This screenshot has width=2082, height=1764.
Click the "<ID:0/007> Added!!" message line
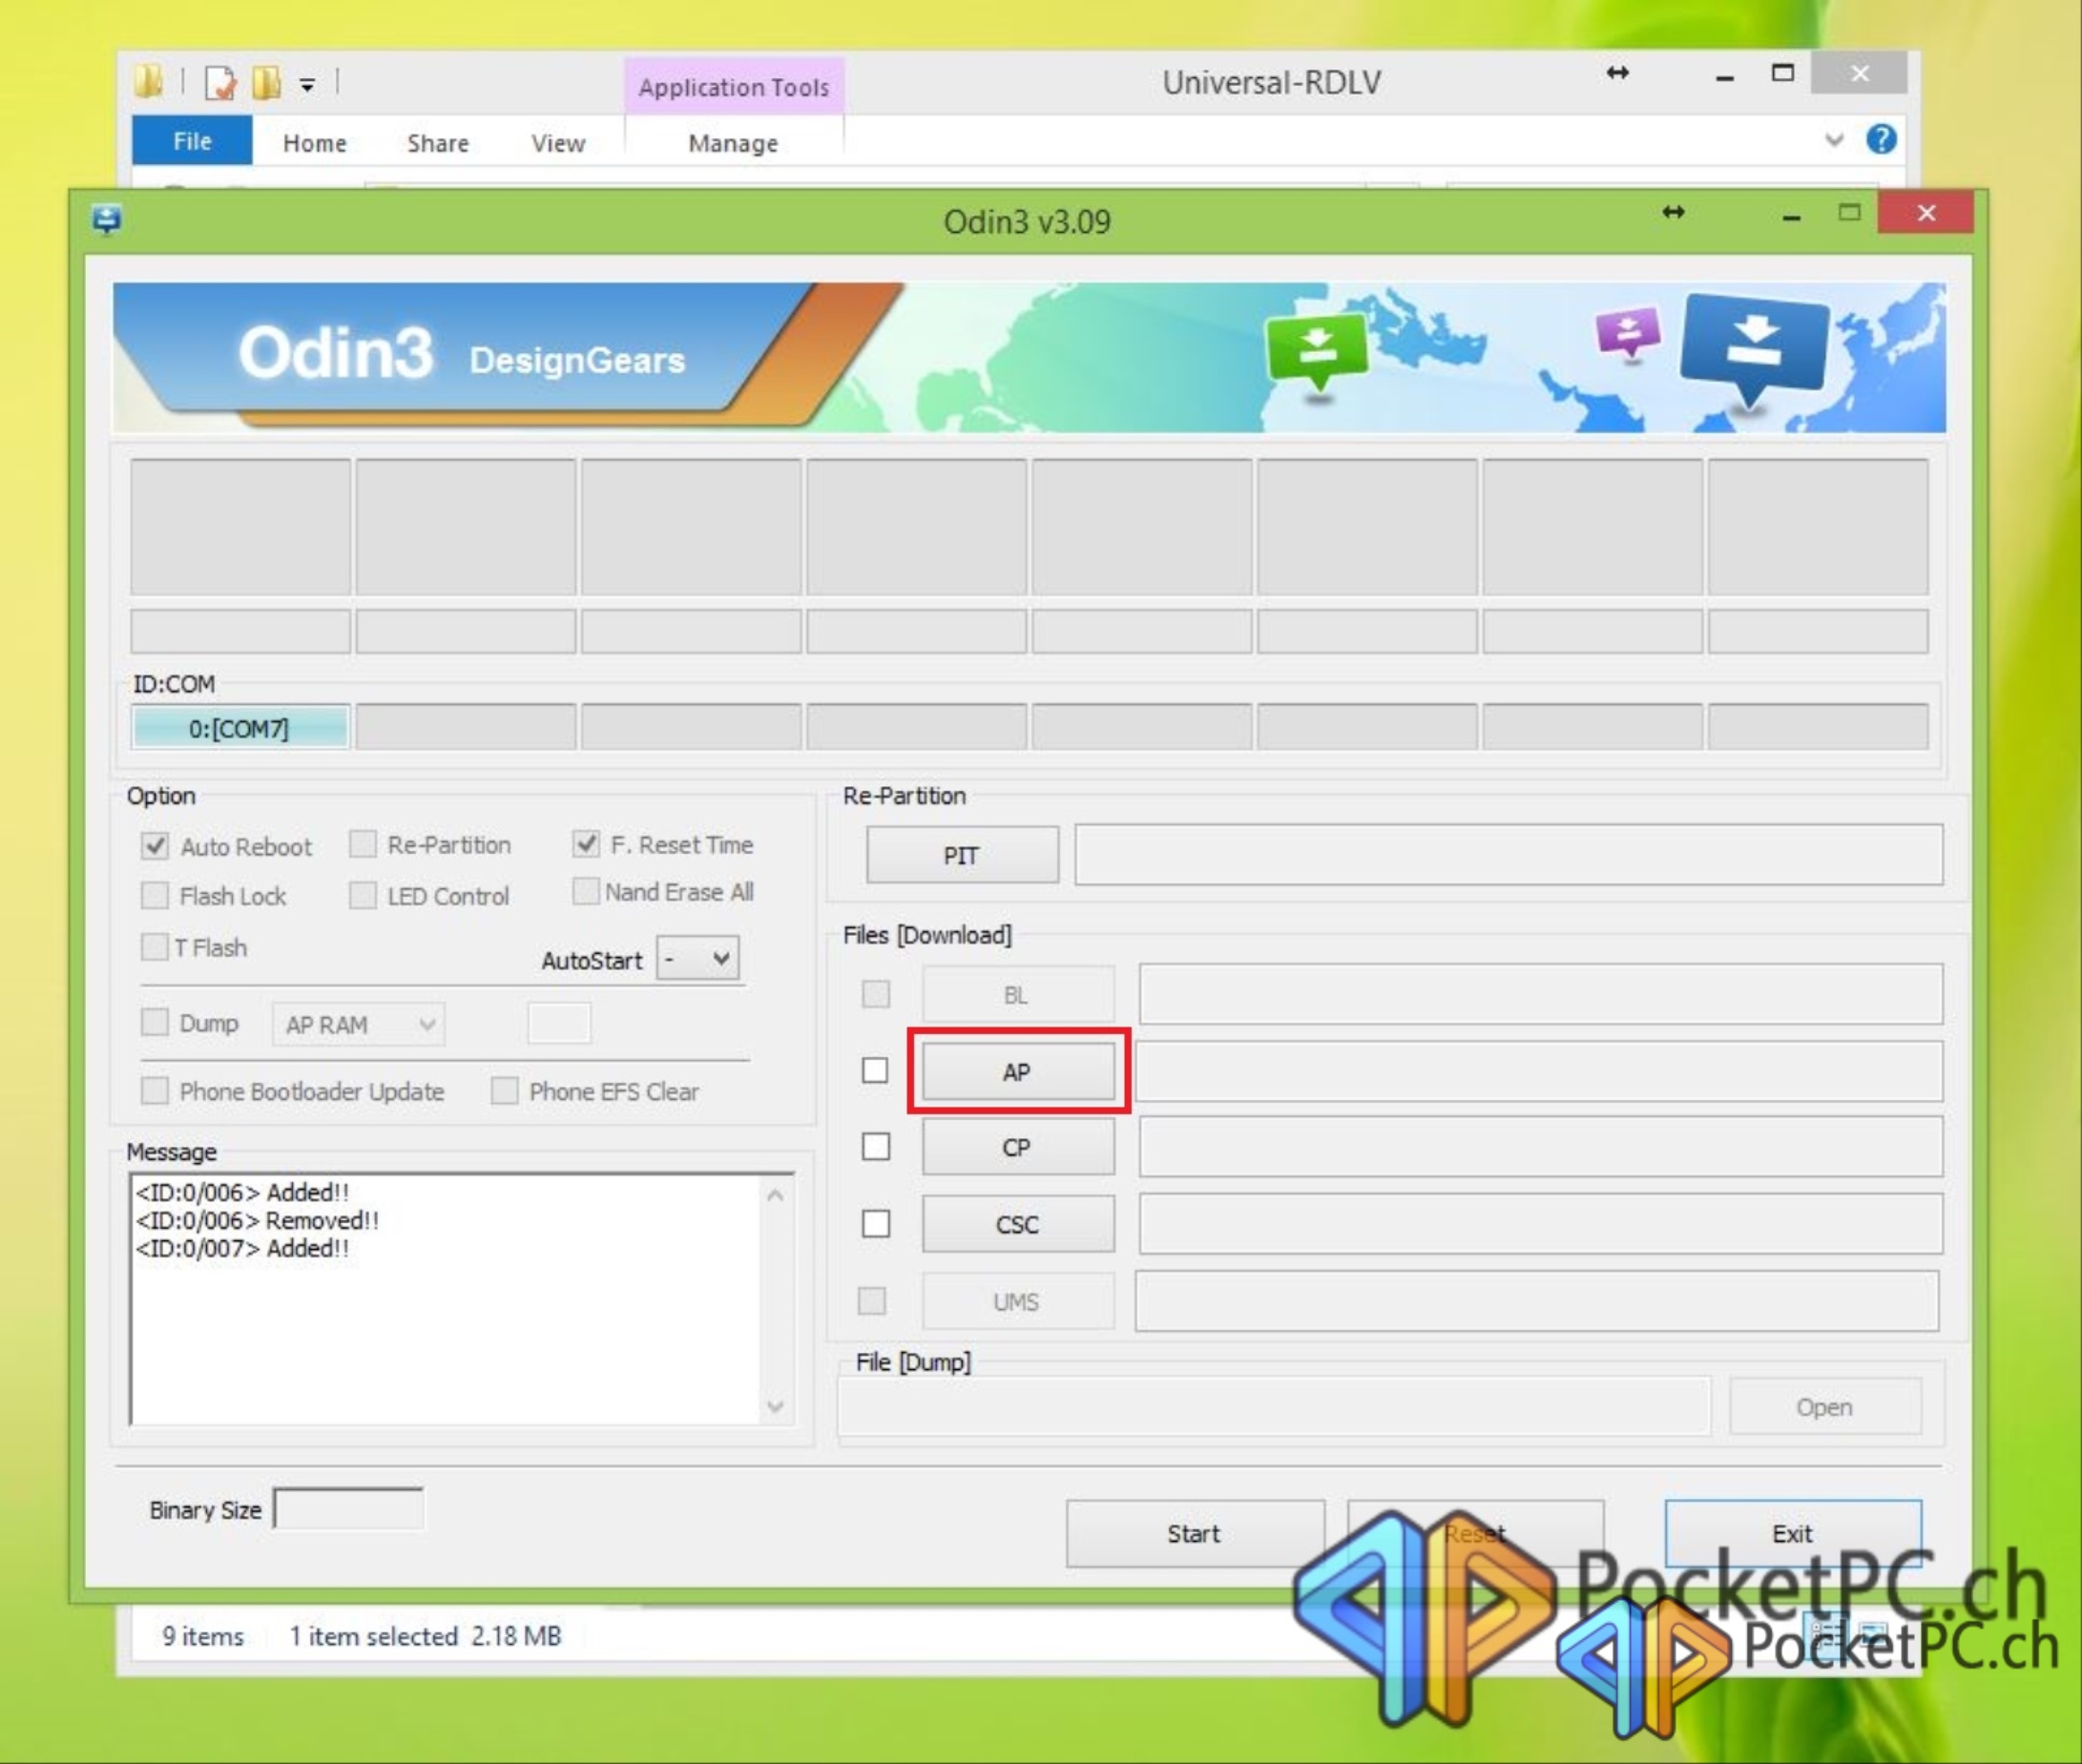tap(243, 1248)
